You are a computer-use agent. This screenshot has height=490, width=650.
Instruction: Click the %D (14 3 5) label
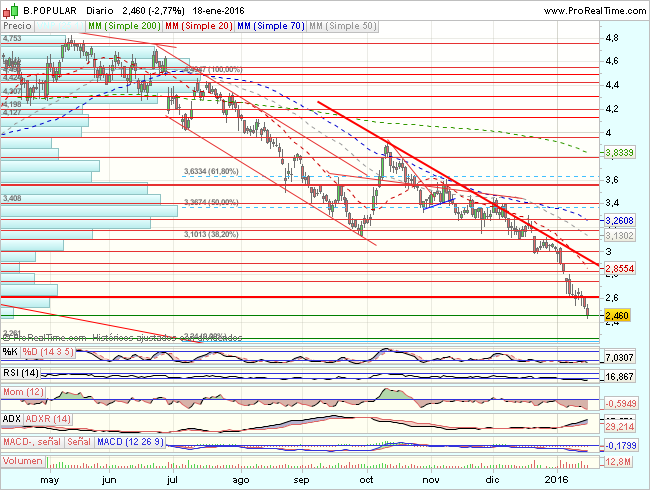coord(48,352)
